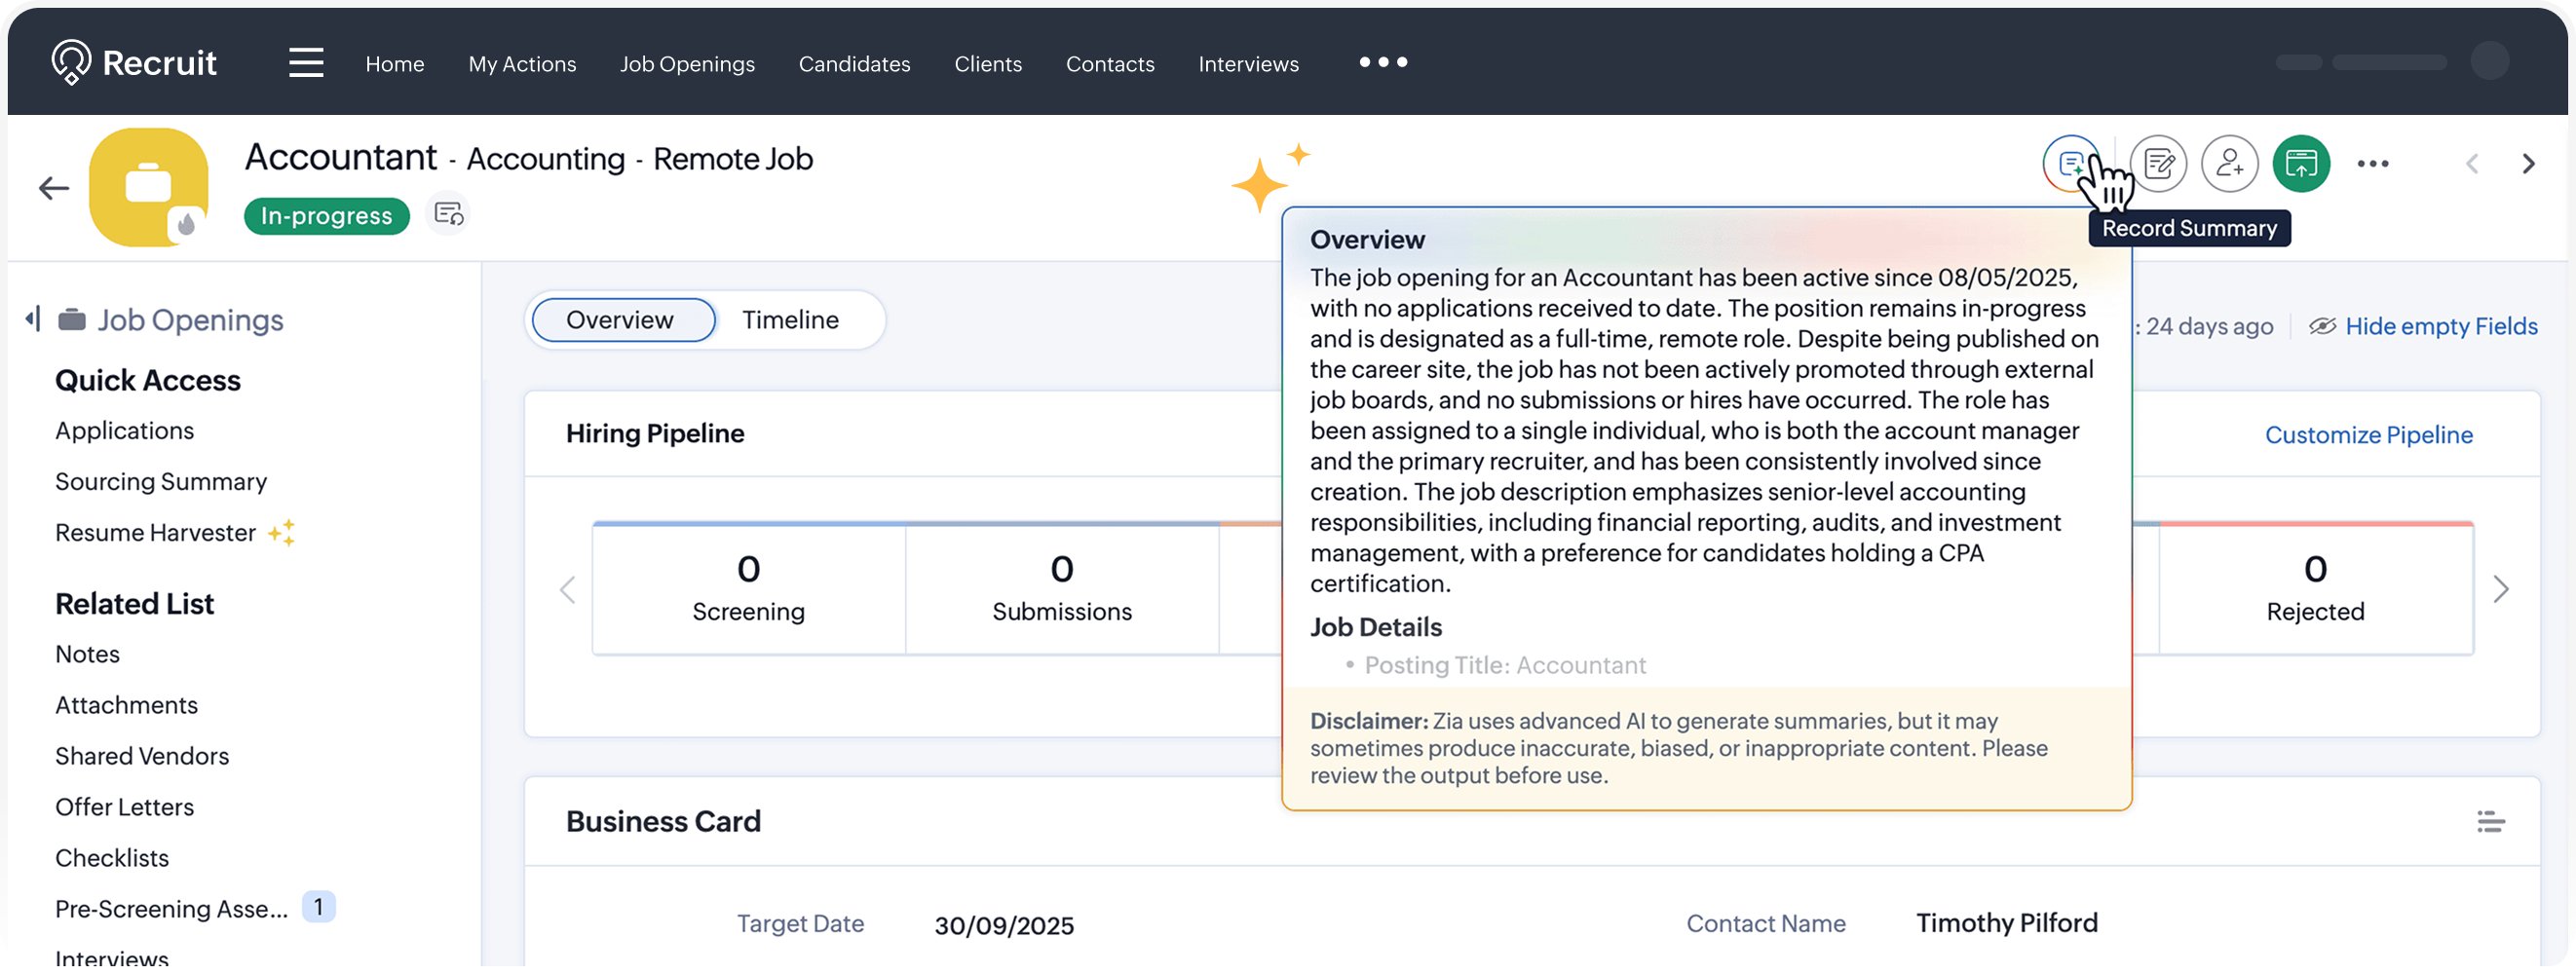2576x974 pixels.
Task: Click the user avatar in the top bar
Action: [x=2489, y=61]
